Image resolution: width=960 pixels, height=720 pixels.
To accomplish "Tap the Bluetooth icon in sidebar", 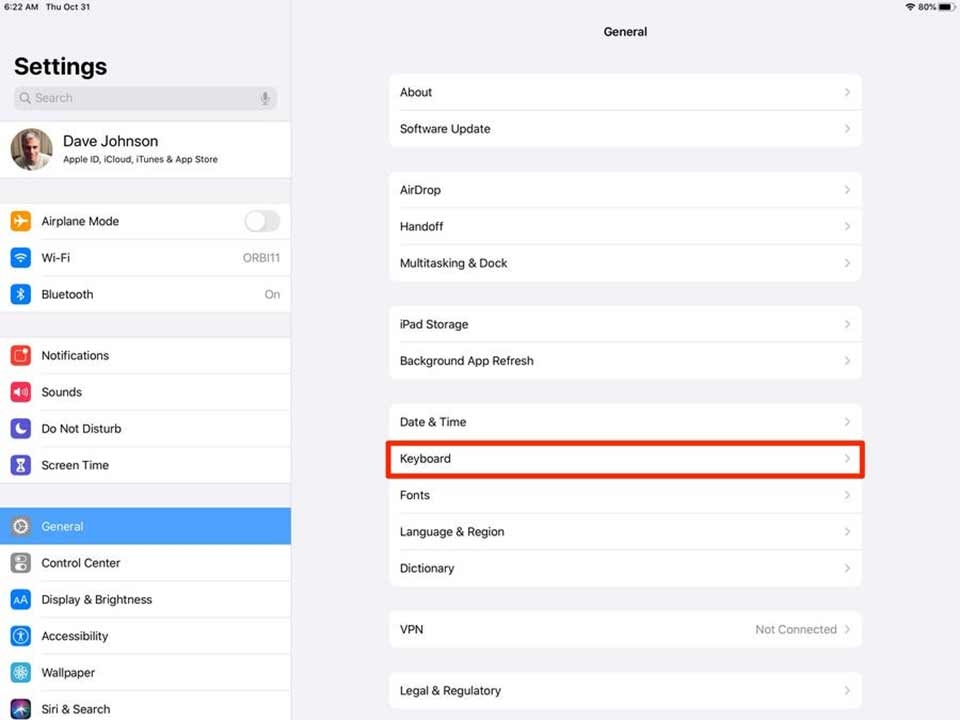I will click(21, 294).
